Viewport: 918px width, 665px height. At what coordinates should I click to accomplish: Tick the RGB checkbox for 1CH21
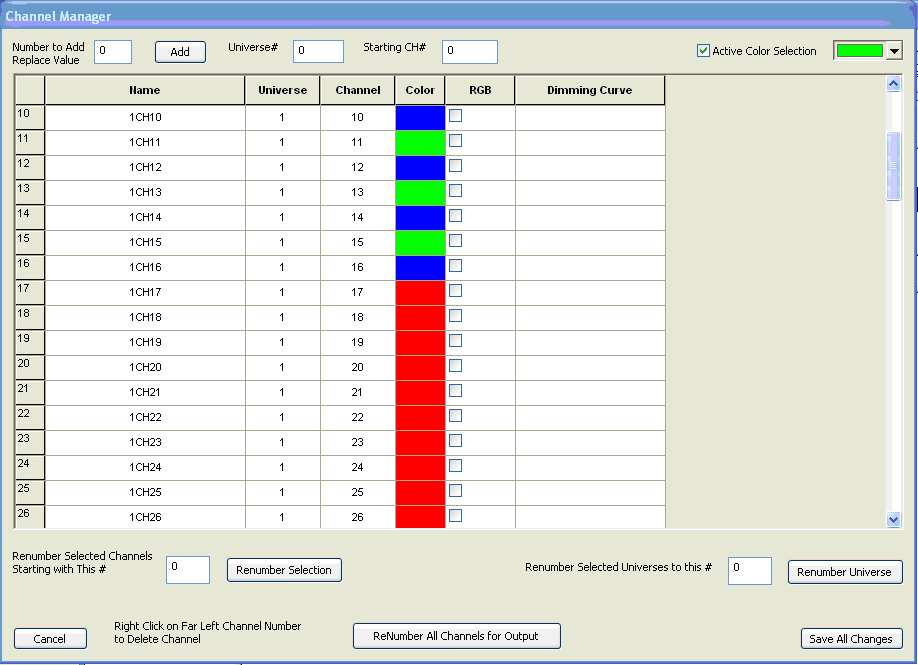(x=455, y=390)
